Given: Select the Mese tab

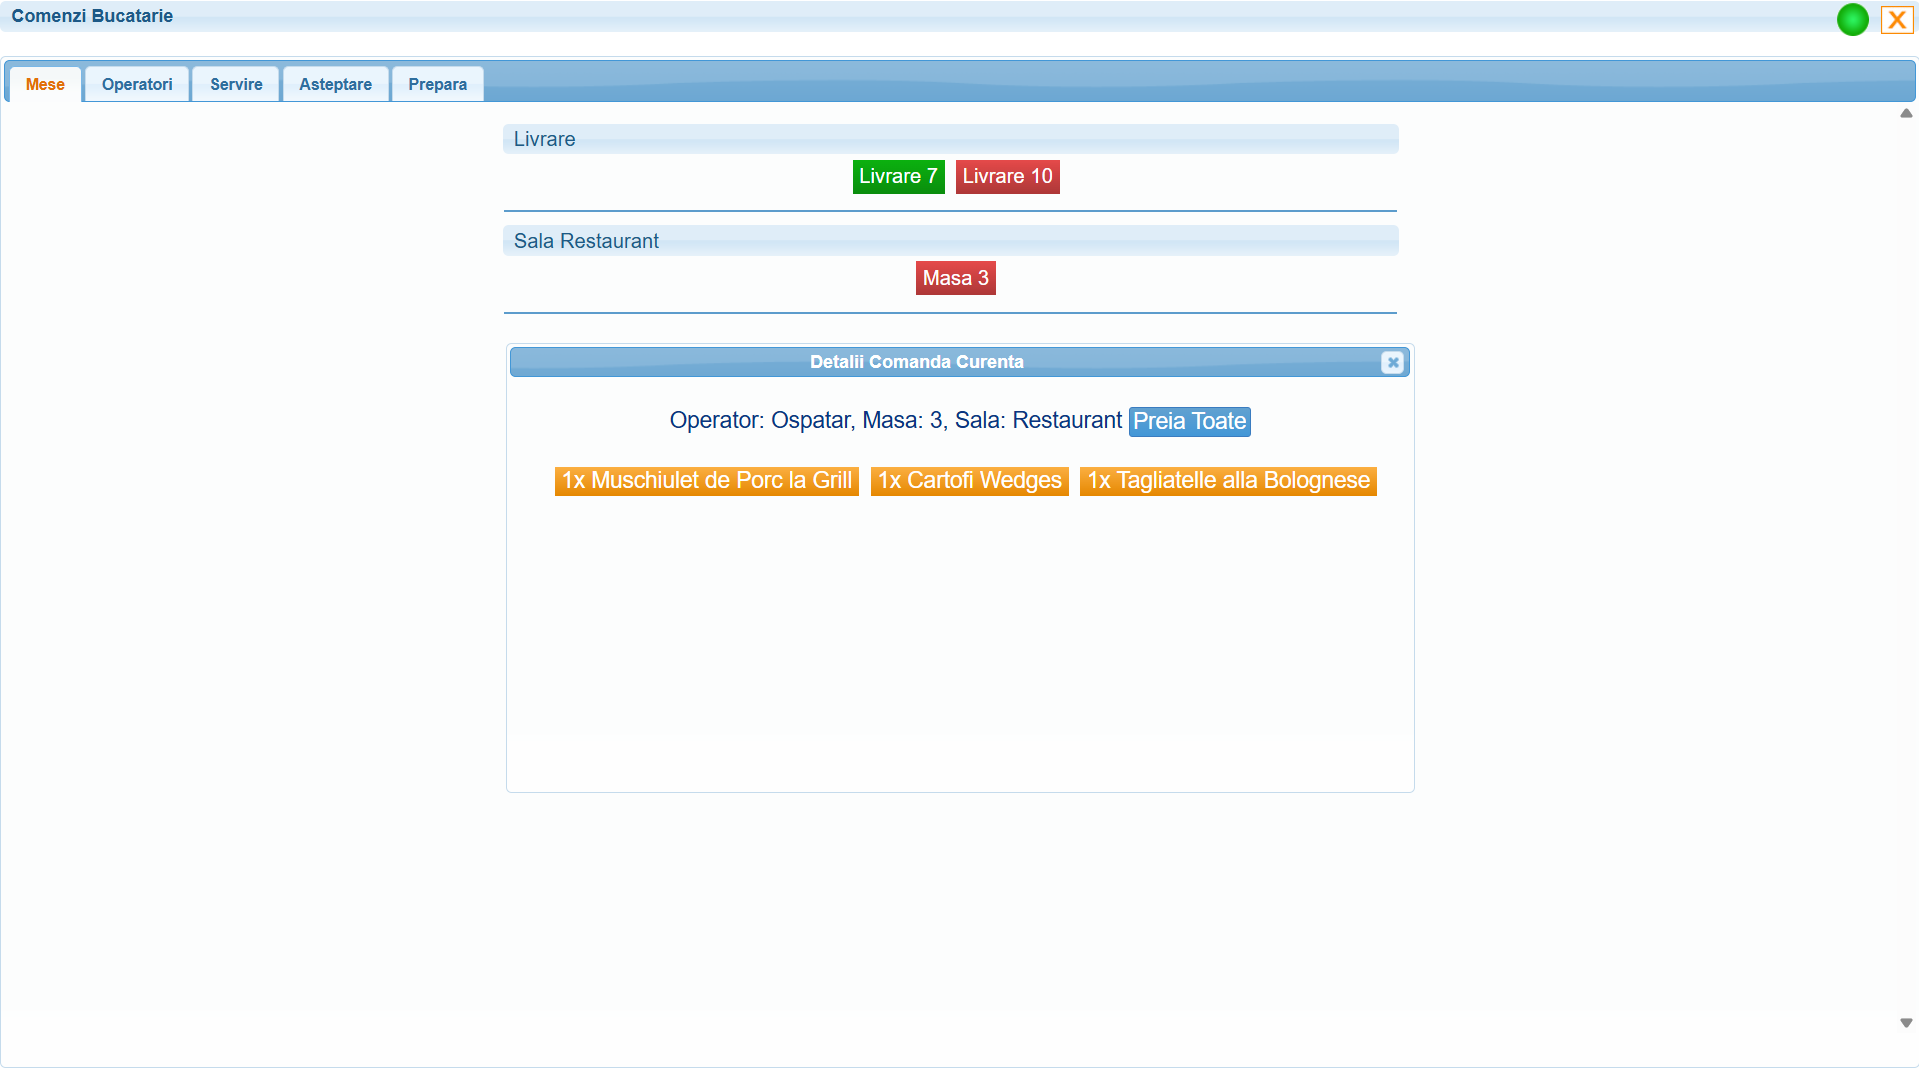Looking at the screenshot, I should pos(44,84).
